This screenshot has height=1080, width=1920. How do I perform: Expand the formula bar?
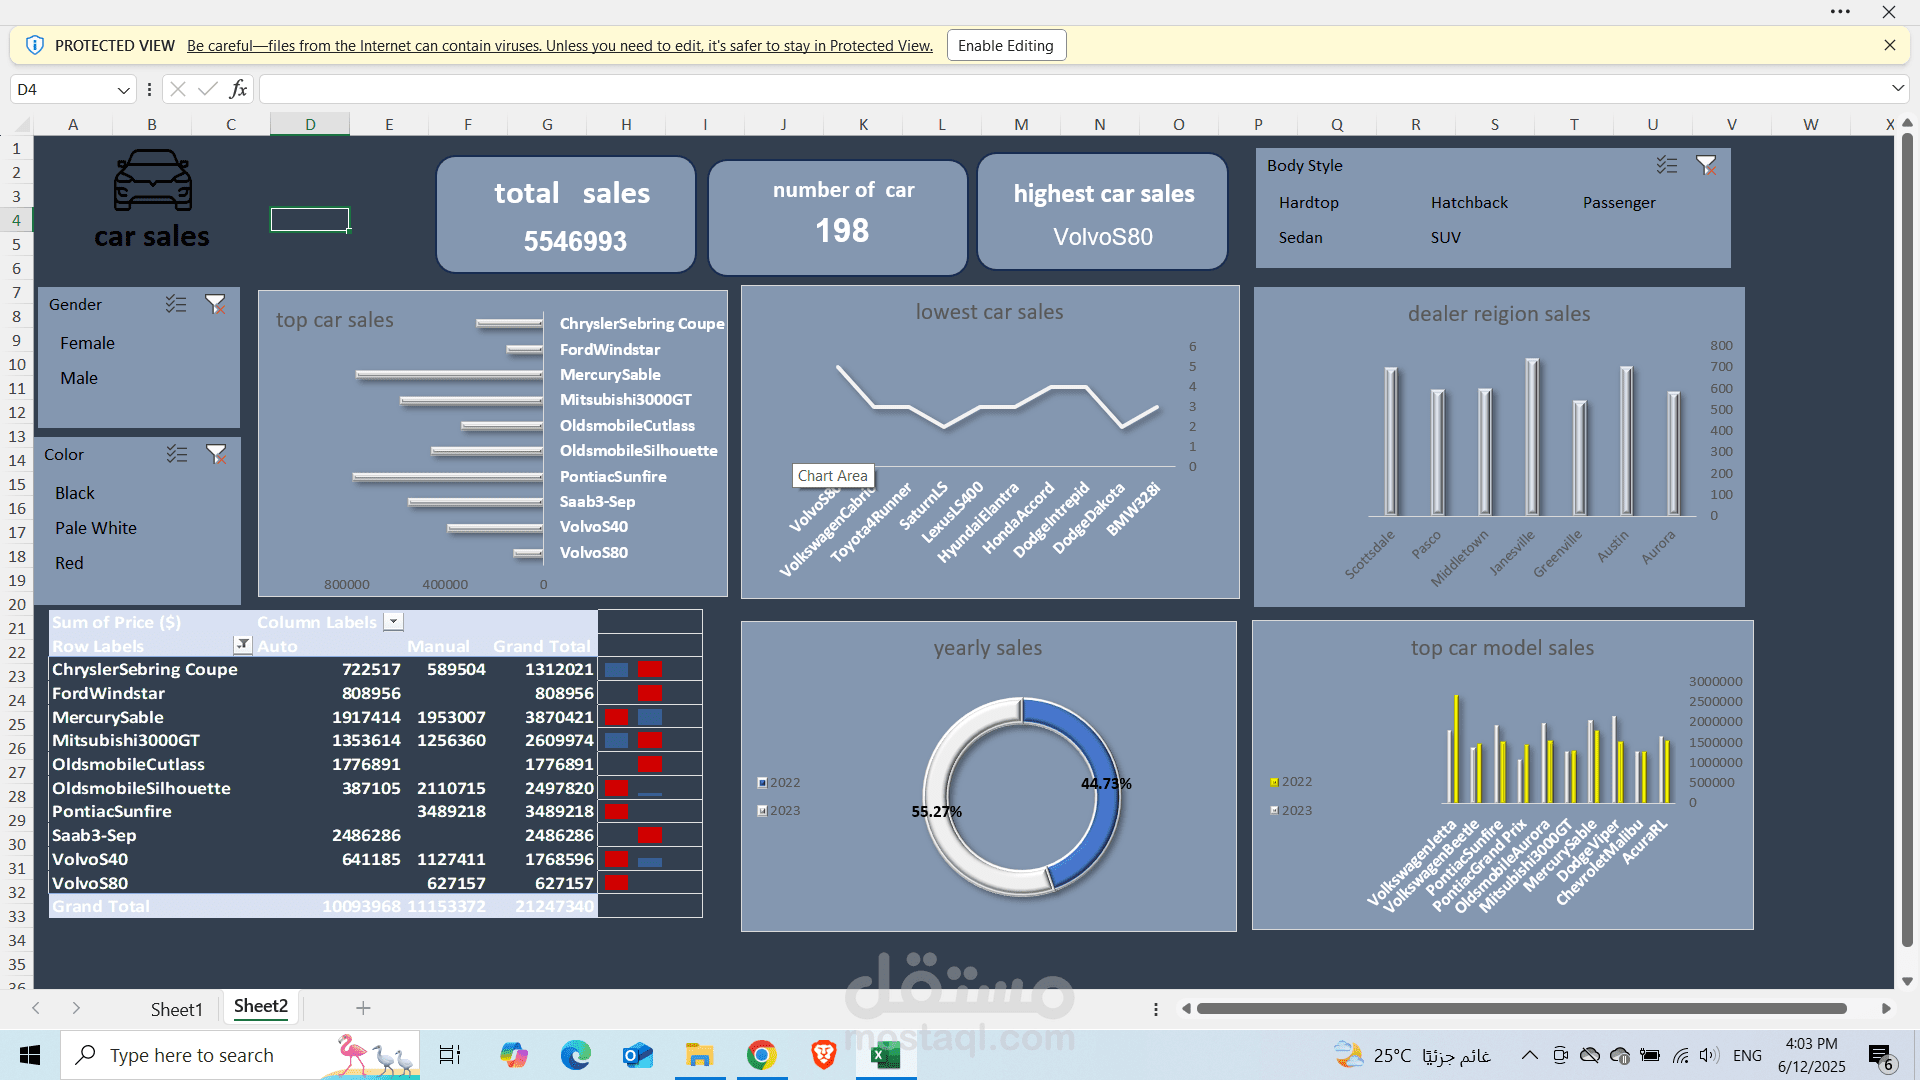pyautogui.click(x=1897, y=88)
